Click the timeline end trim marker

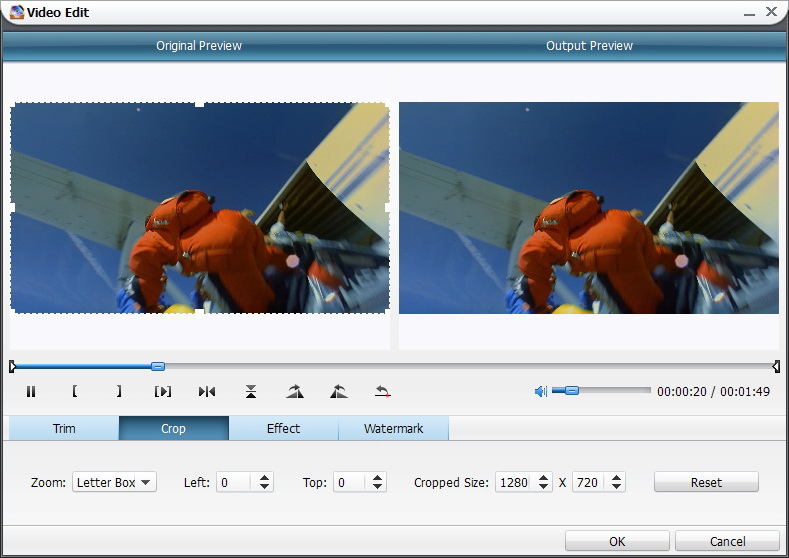coord(776,366)
